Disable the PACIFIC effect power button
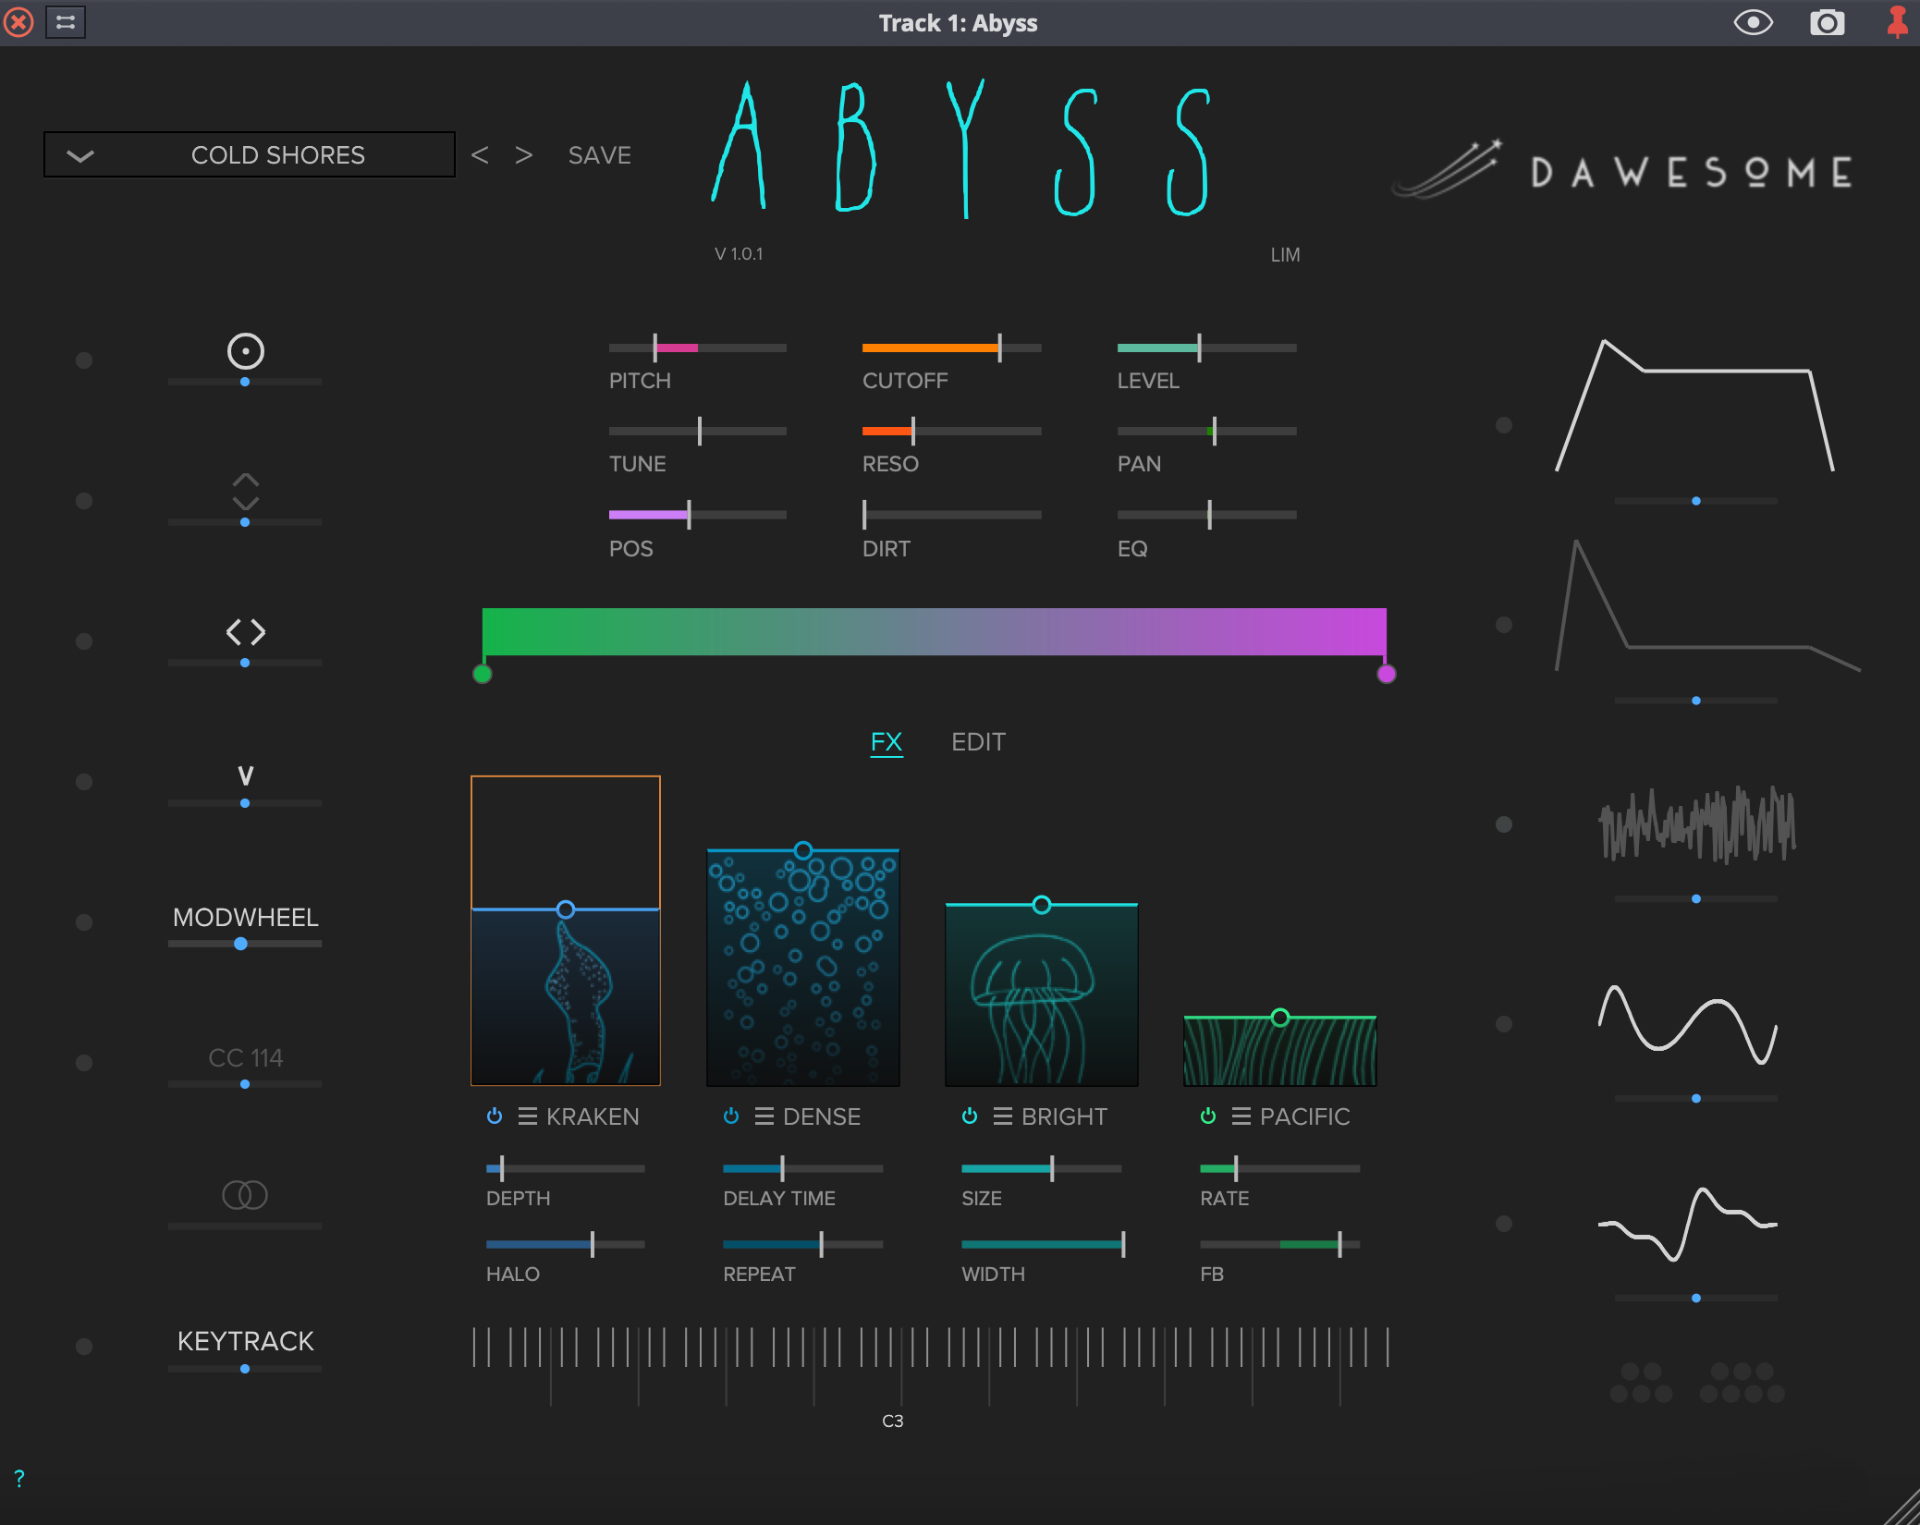The height and width of the screenshot is (1525, 1920). pos(1208,1116)
